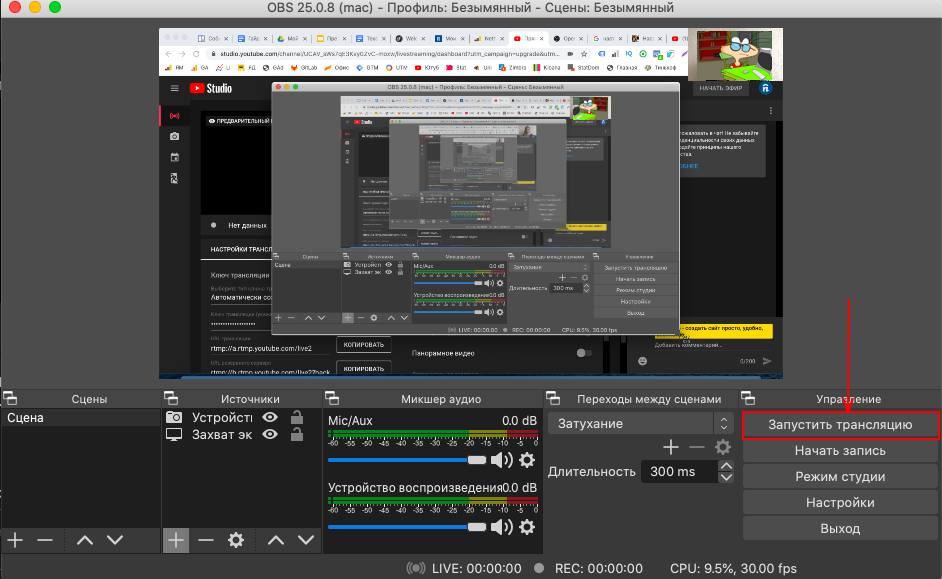Open transition properties gear icon
Viewport: 942px width, 579px height.
(x=723, y=447)
